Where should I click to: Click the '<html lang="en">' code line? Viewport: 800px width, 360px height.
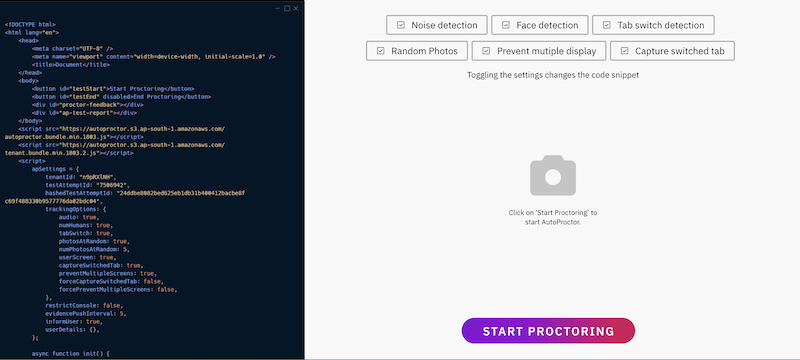click(x=32, y=32)
